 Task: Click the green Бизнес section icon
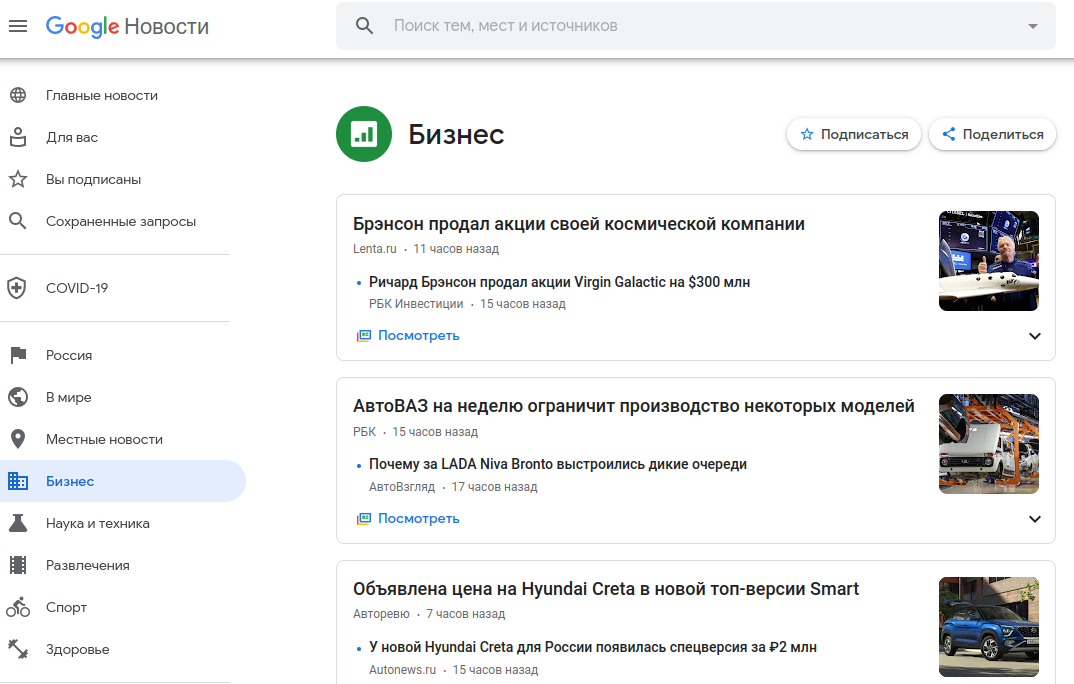364,134
